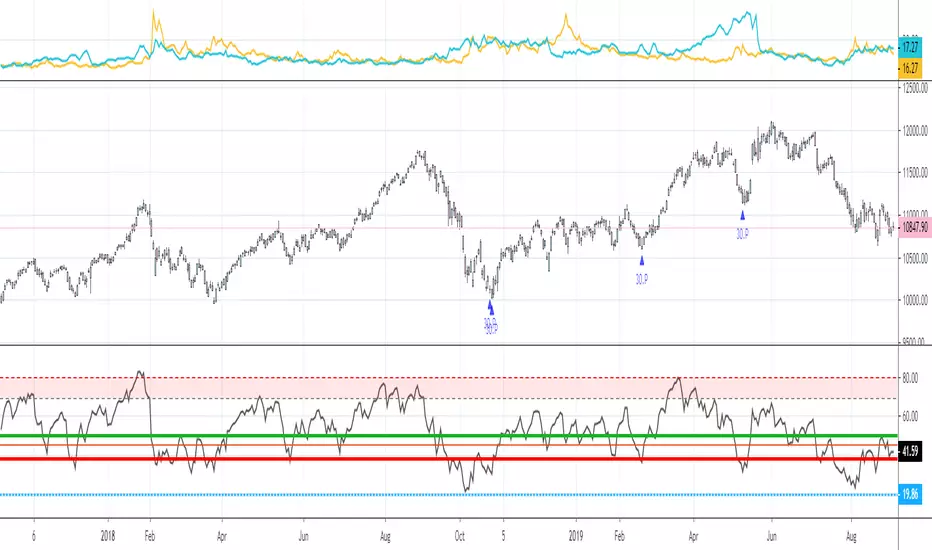Select the blue signal arrow below the October 2018 low
932x550 pixels.
tap(490, 307)
